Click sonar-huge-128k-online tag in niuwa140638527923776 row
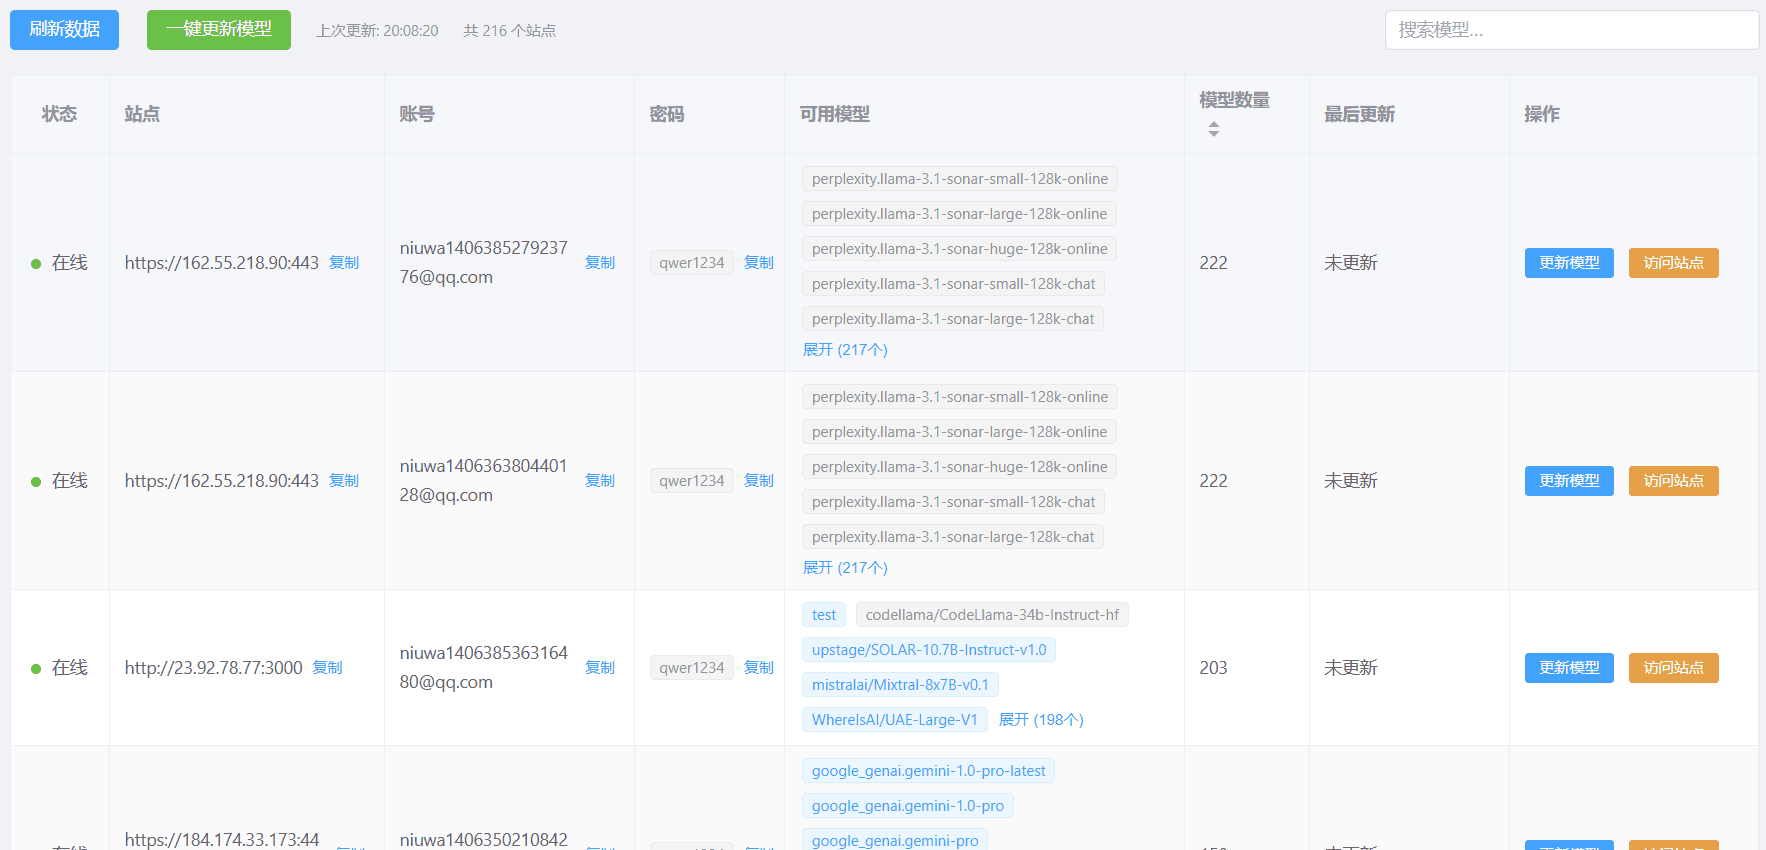Image resolution: width=1766 pixels, height=850 pixels. 960,249
